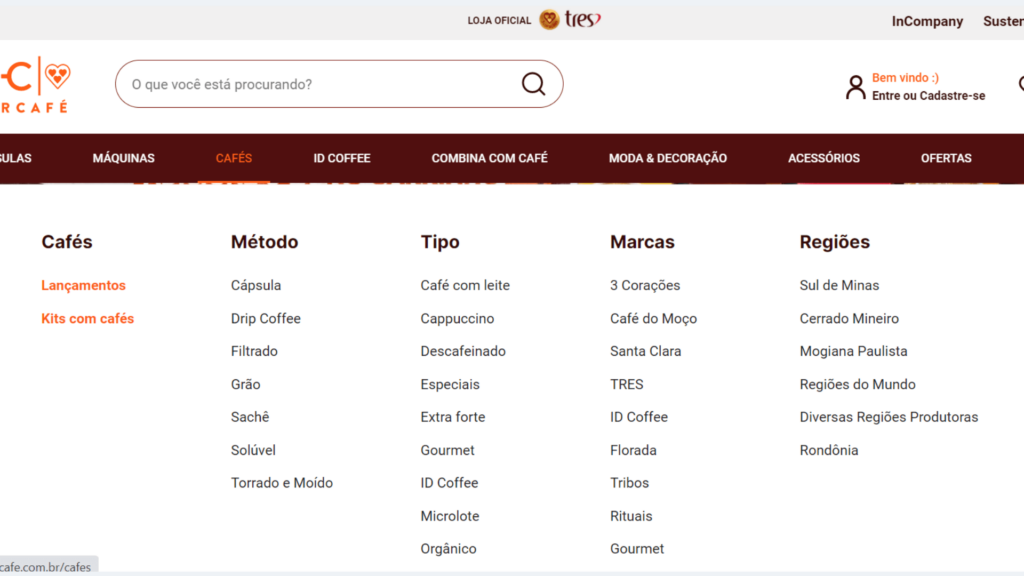
Task: Select Cappuccino type
Action: [457, 319]
